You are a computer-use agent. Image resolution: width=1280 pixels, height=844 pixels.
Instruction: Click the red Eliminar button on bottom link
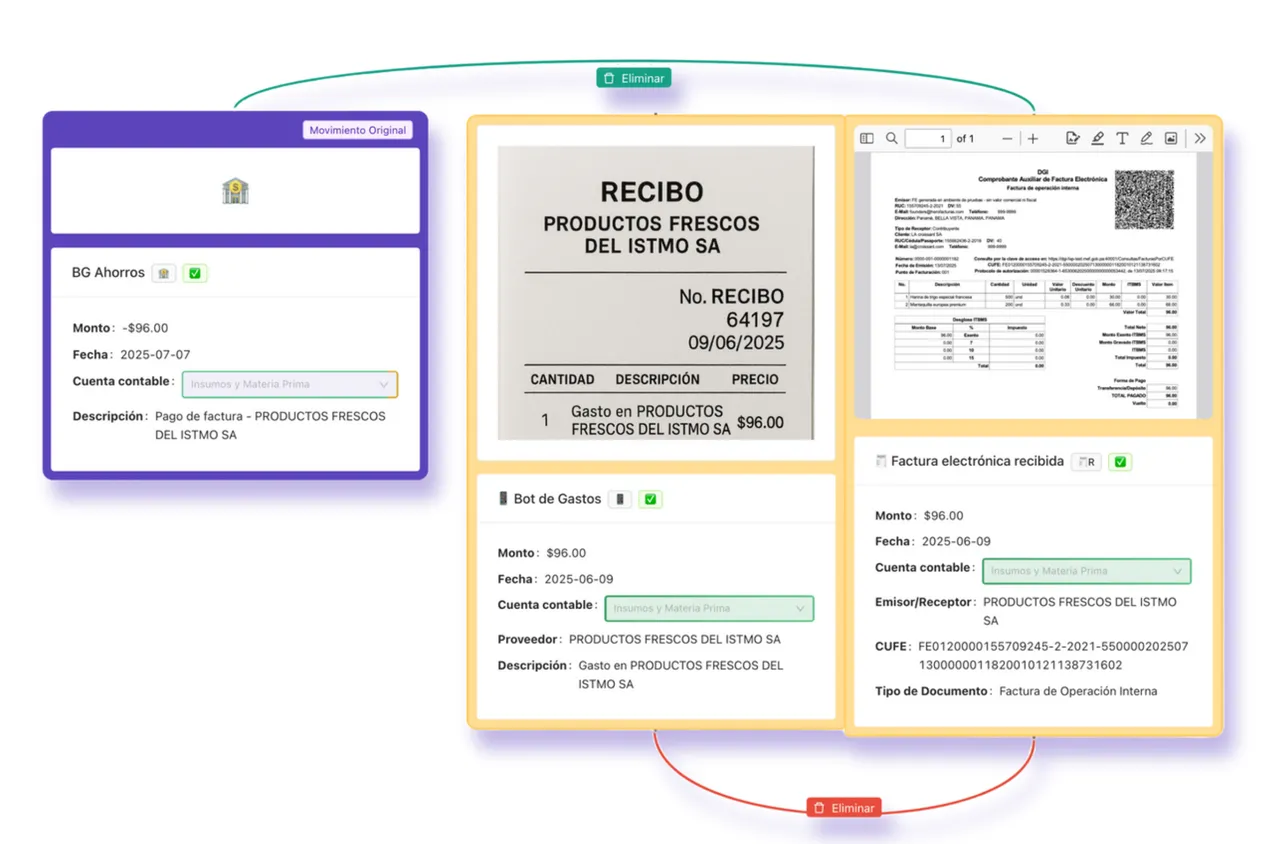pos(844,808)
